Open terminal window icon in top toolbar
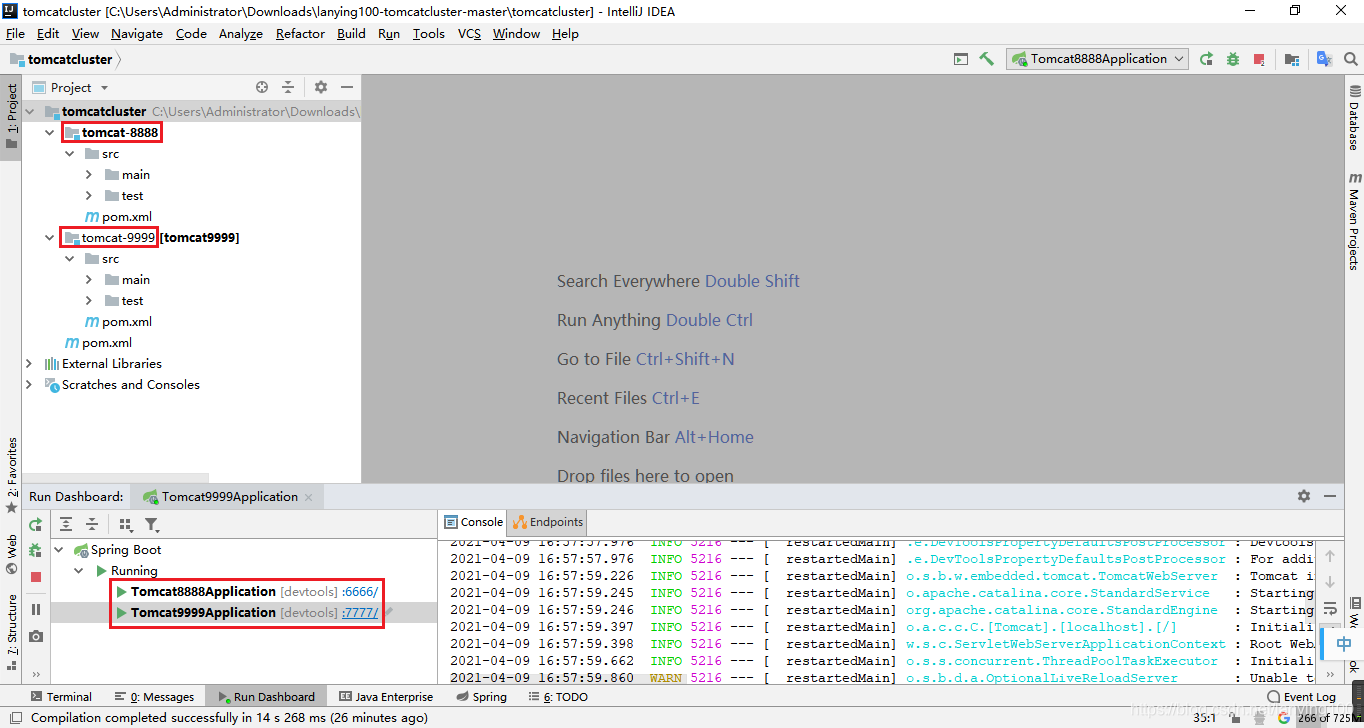This screenshot has height=728, width=1364. [x=961, y=59]
